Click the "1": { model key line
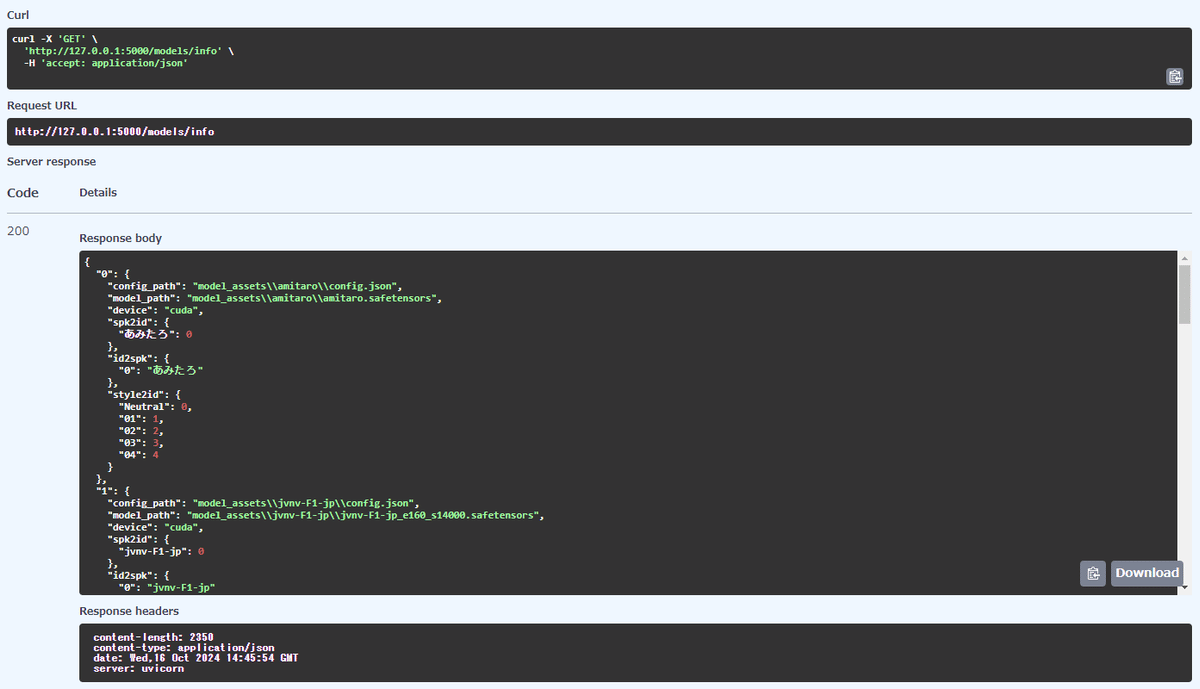Screen dimensions: 1200x689 (113, 491)
